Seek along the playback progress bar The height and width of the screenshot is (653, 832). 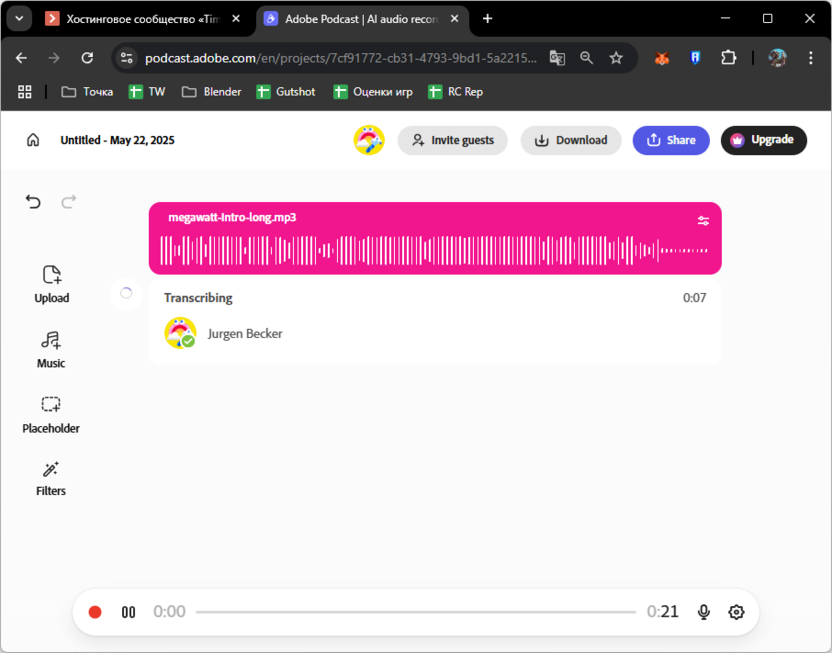pos(415,612)
